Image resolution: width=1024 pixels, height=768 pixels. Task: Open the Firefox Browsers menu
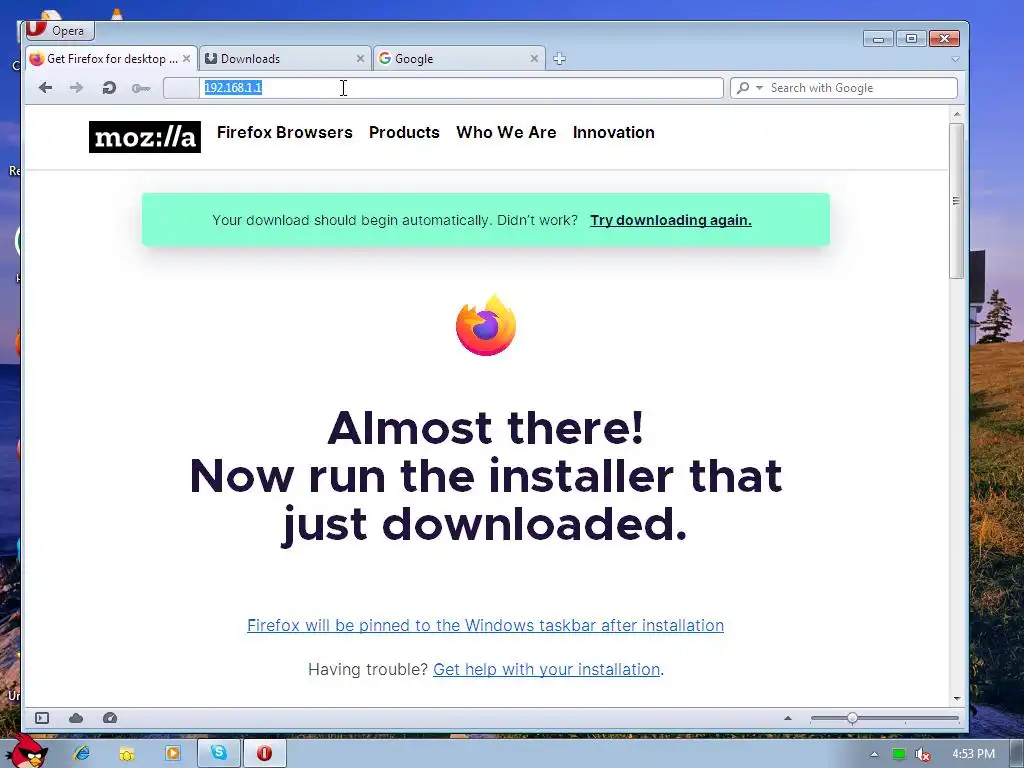click(x=285, y=133)
